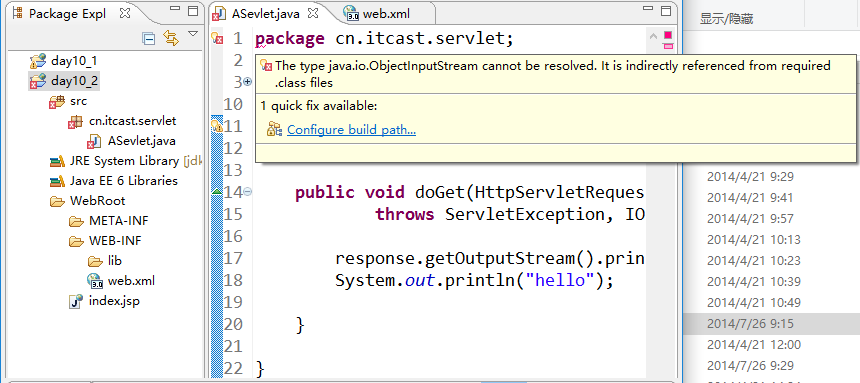Toggle Link with Editor icon
The width and height of the screenshot is (860, 383).
pos(171,38)
